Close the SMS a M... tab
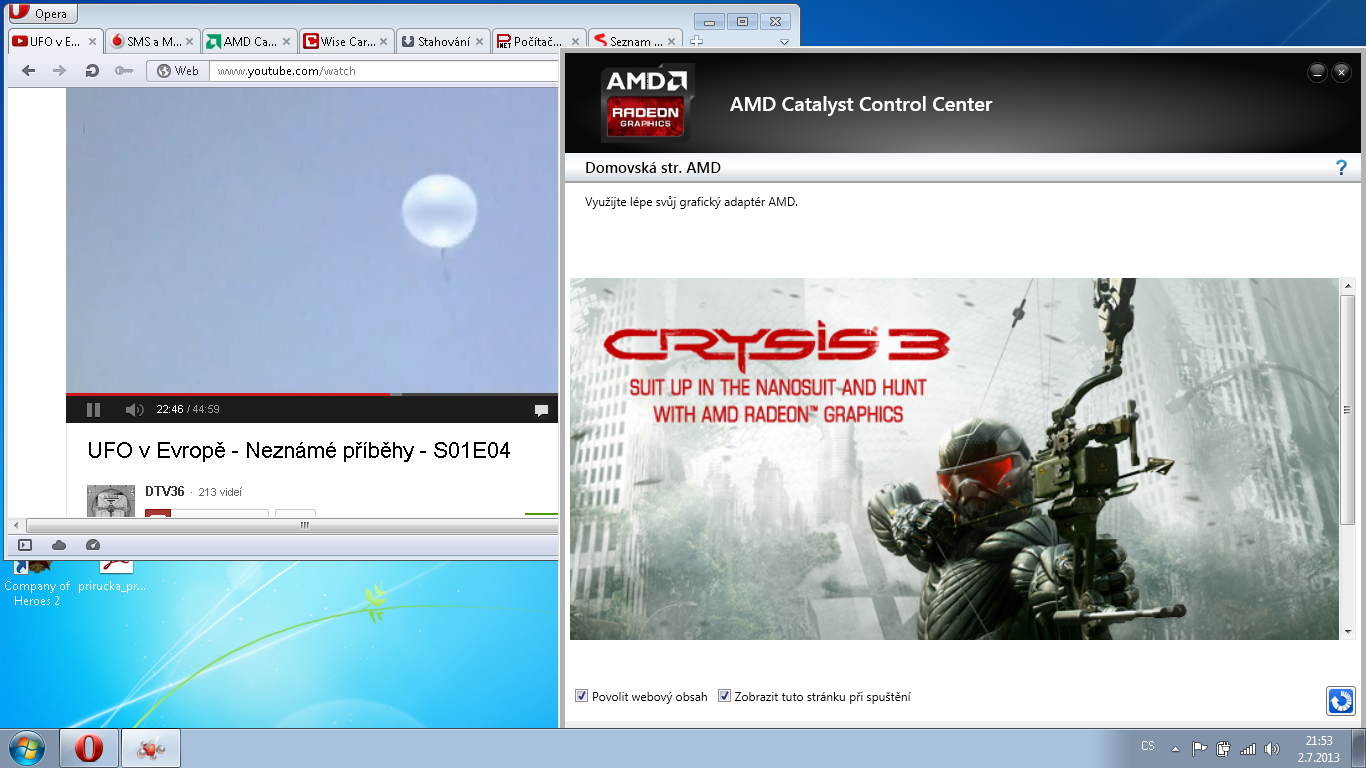1366x768 pixels. click(189, 42)
